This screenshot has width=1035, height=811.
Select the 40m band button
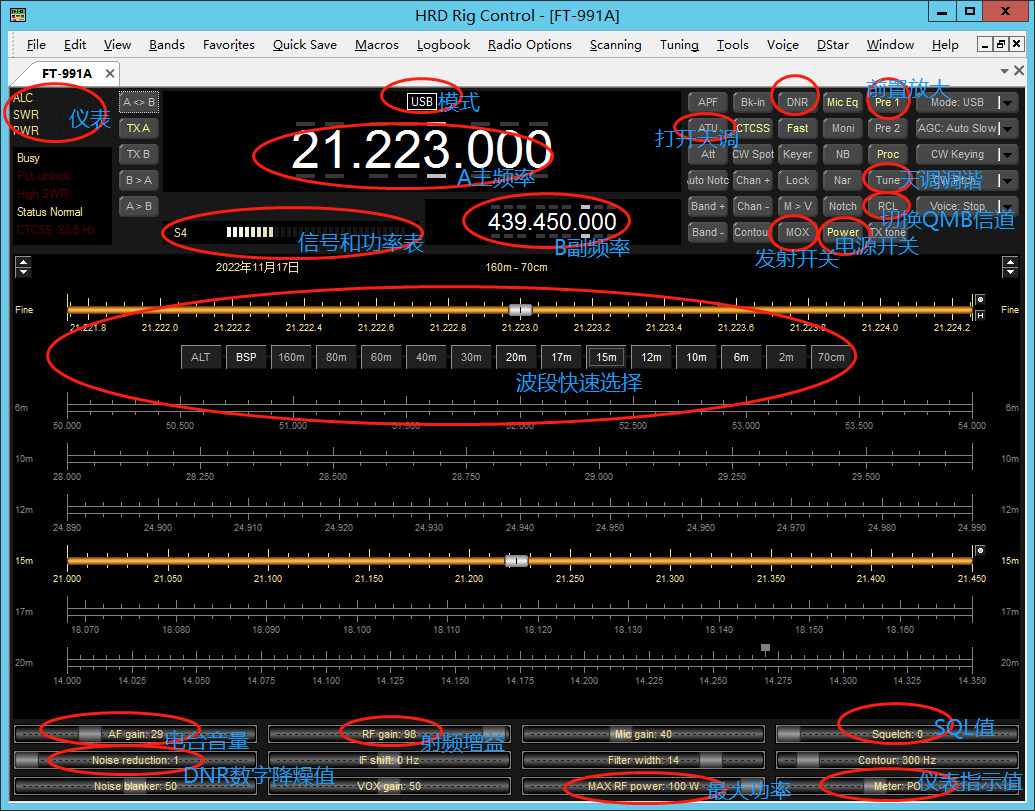coord(426,357)
